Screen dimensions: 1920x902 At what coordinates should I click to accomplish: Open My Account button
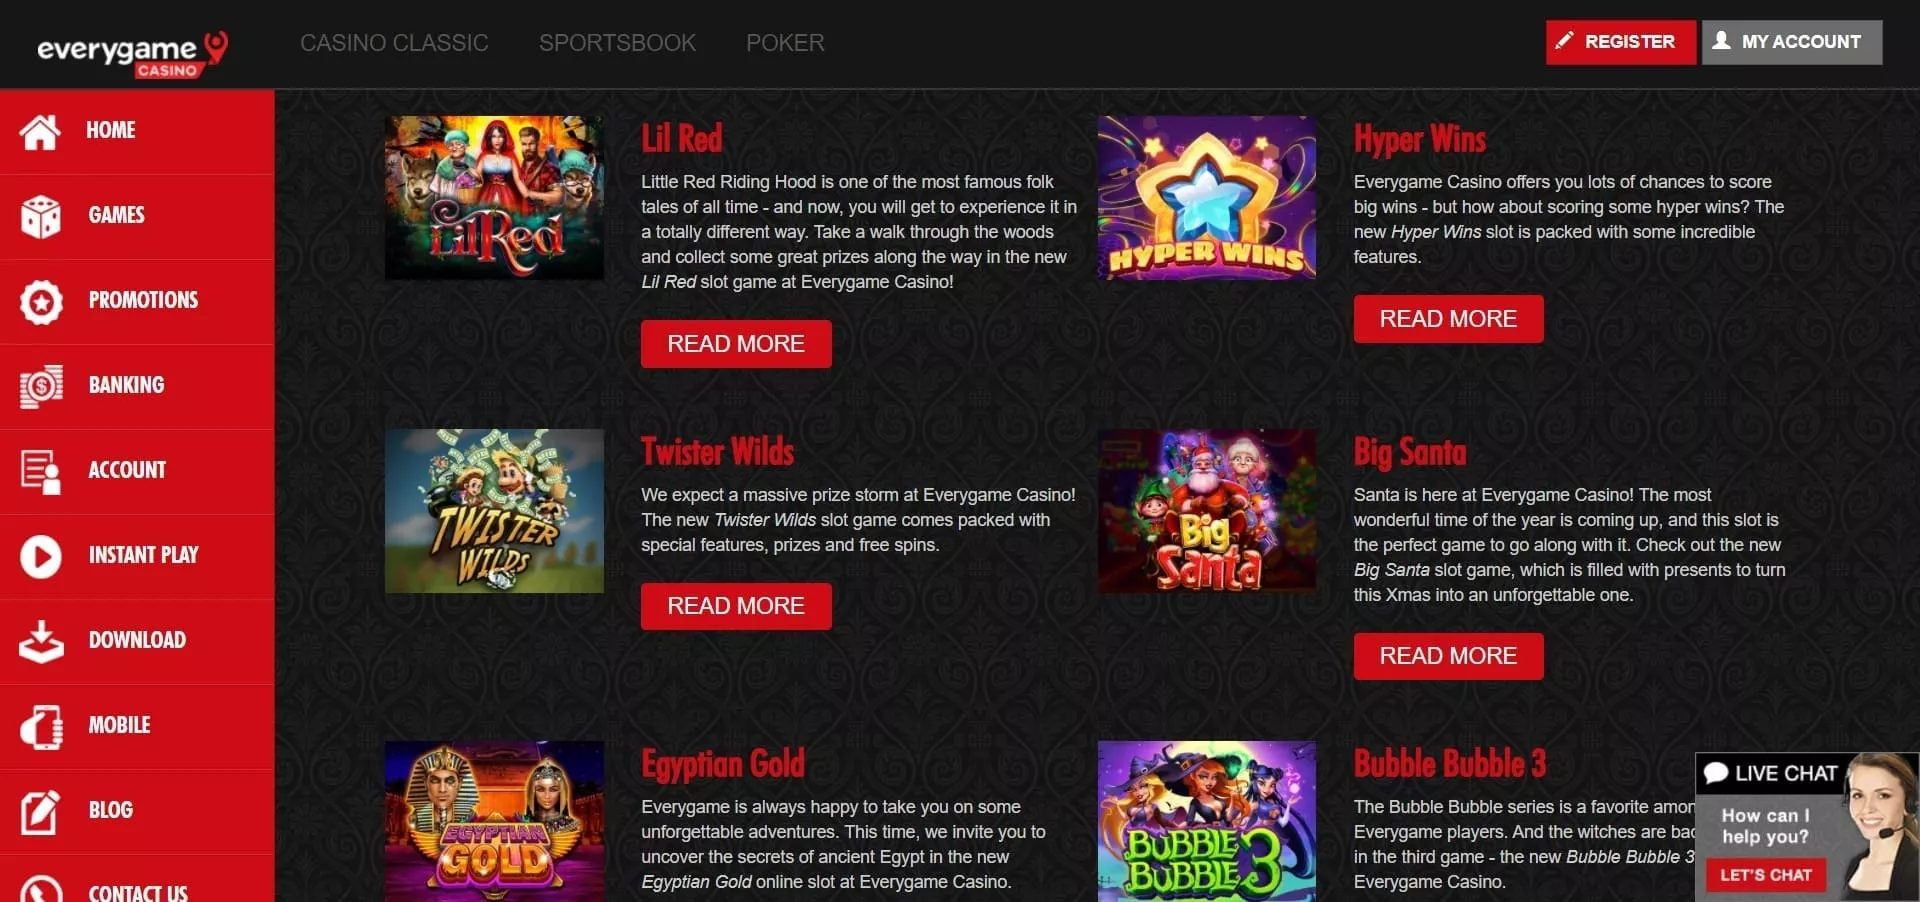click(x=1792, y=42)
